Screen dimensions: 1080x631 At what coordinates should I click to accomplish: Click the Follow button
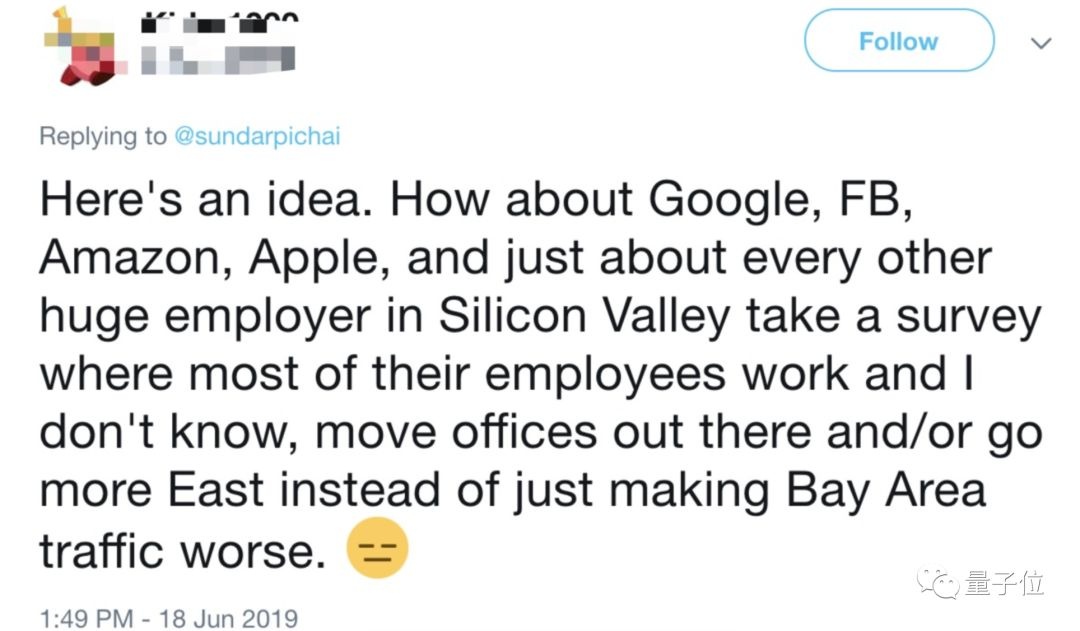tap(898, 41)
